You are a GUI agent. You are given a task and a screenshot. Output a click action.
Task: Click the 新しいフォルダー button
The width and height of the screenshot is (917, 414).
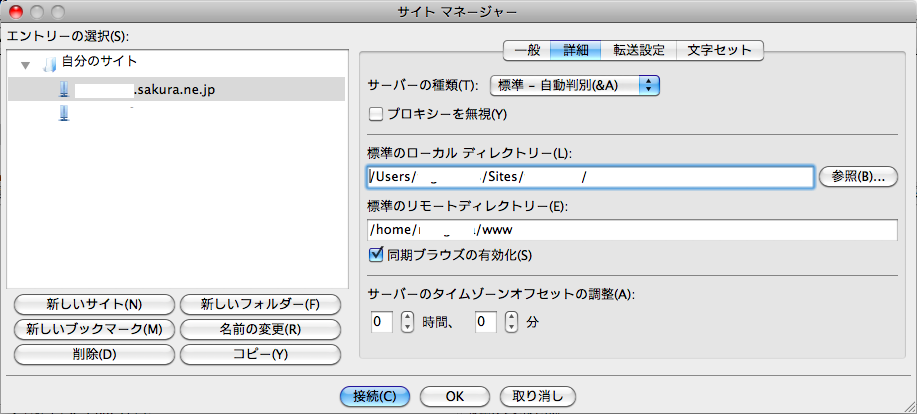[259, 304]
